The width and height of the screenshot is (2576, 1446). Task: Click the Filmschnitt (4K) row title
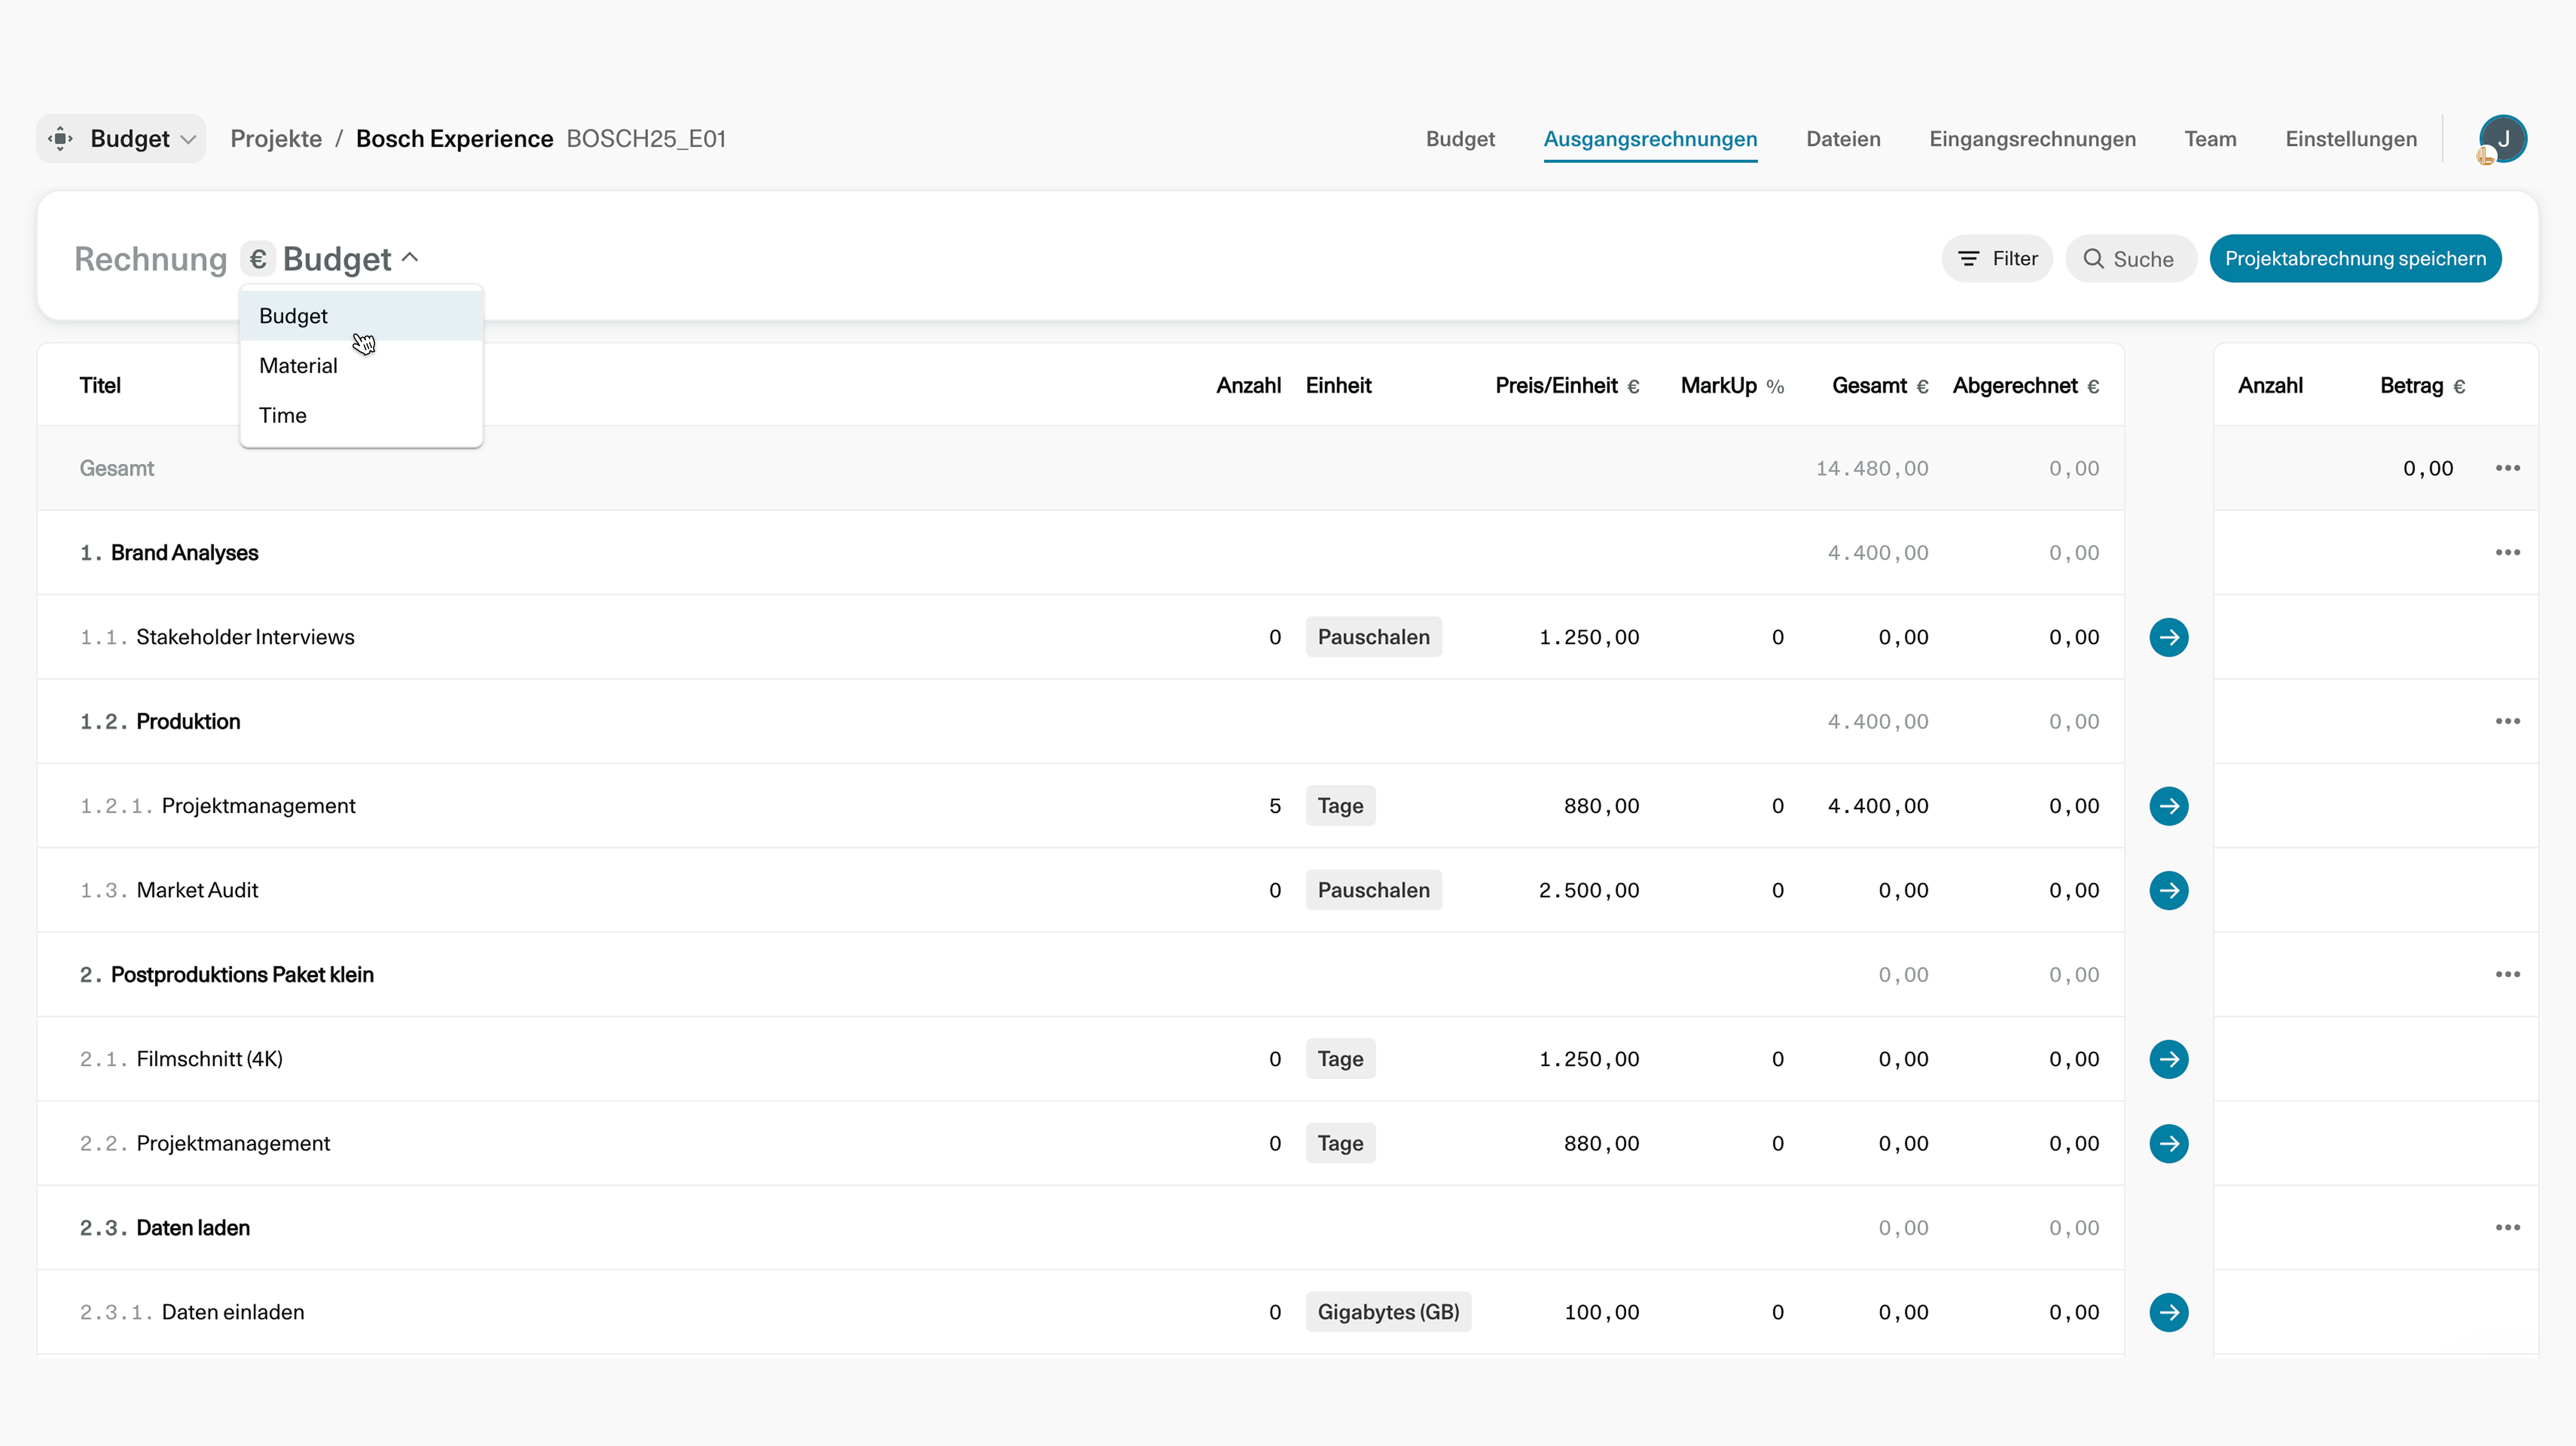209,1059
